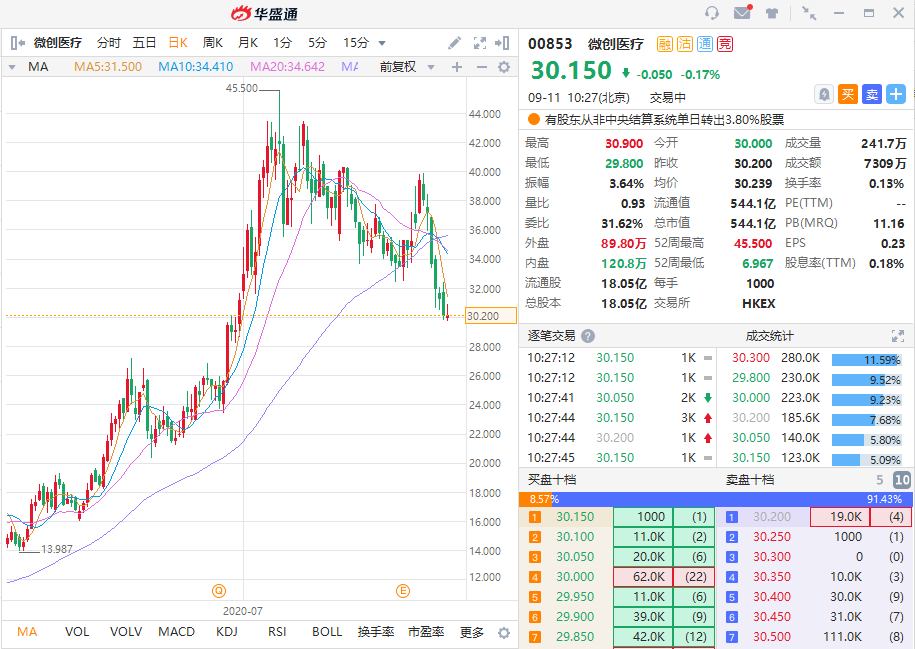Viewport: 915px width, 649px height.
Task: Switch order book to 10 levels
Action: coord(902,480)
